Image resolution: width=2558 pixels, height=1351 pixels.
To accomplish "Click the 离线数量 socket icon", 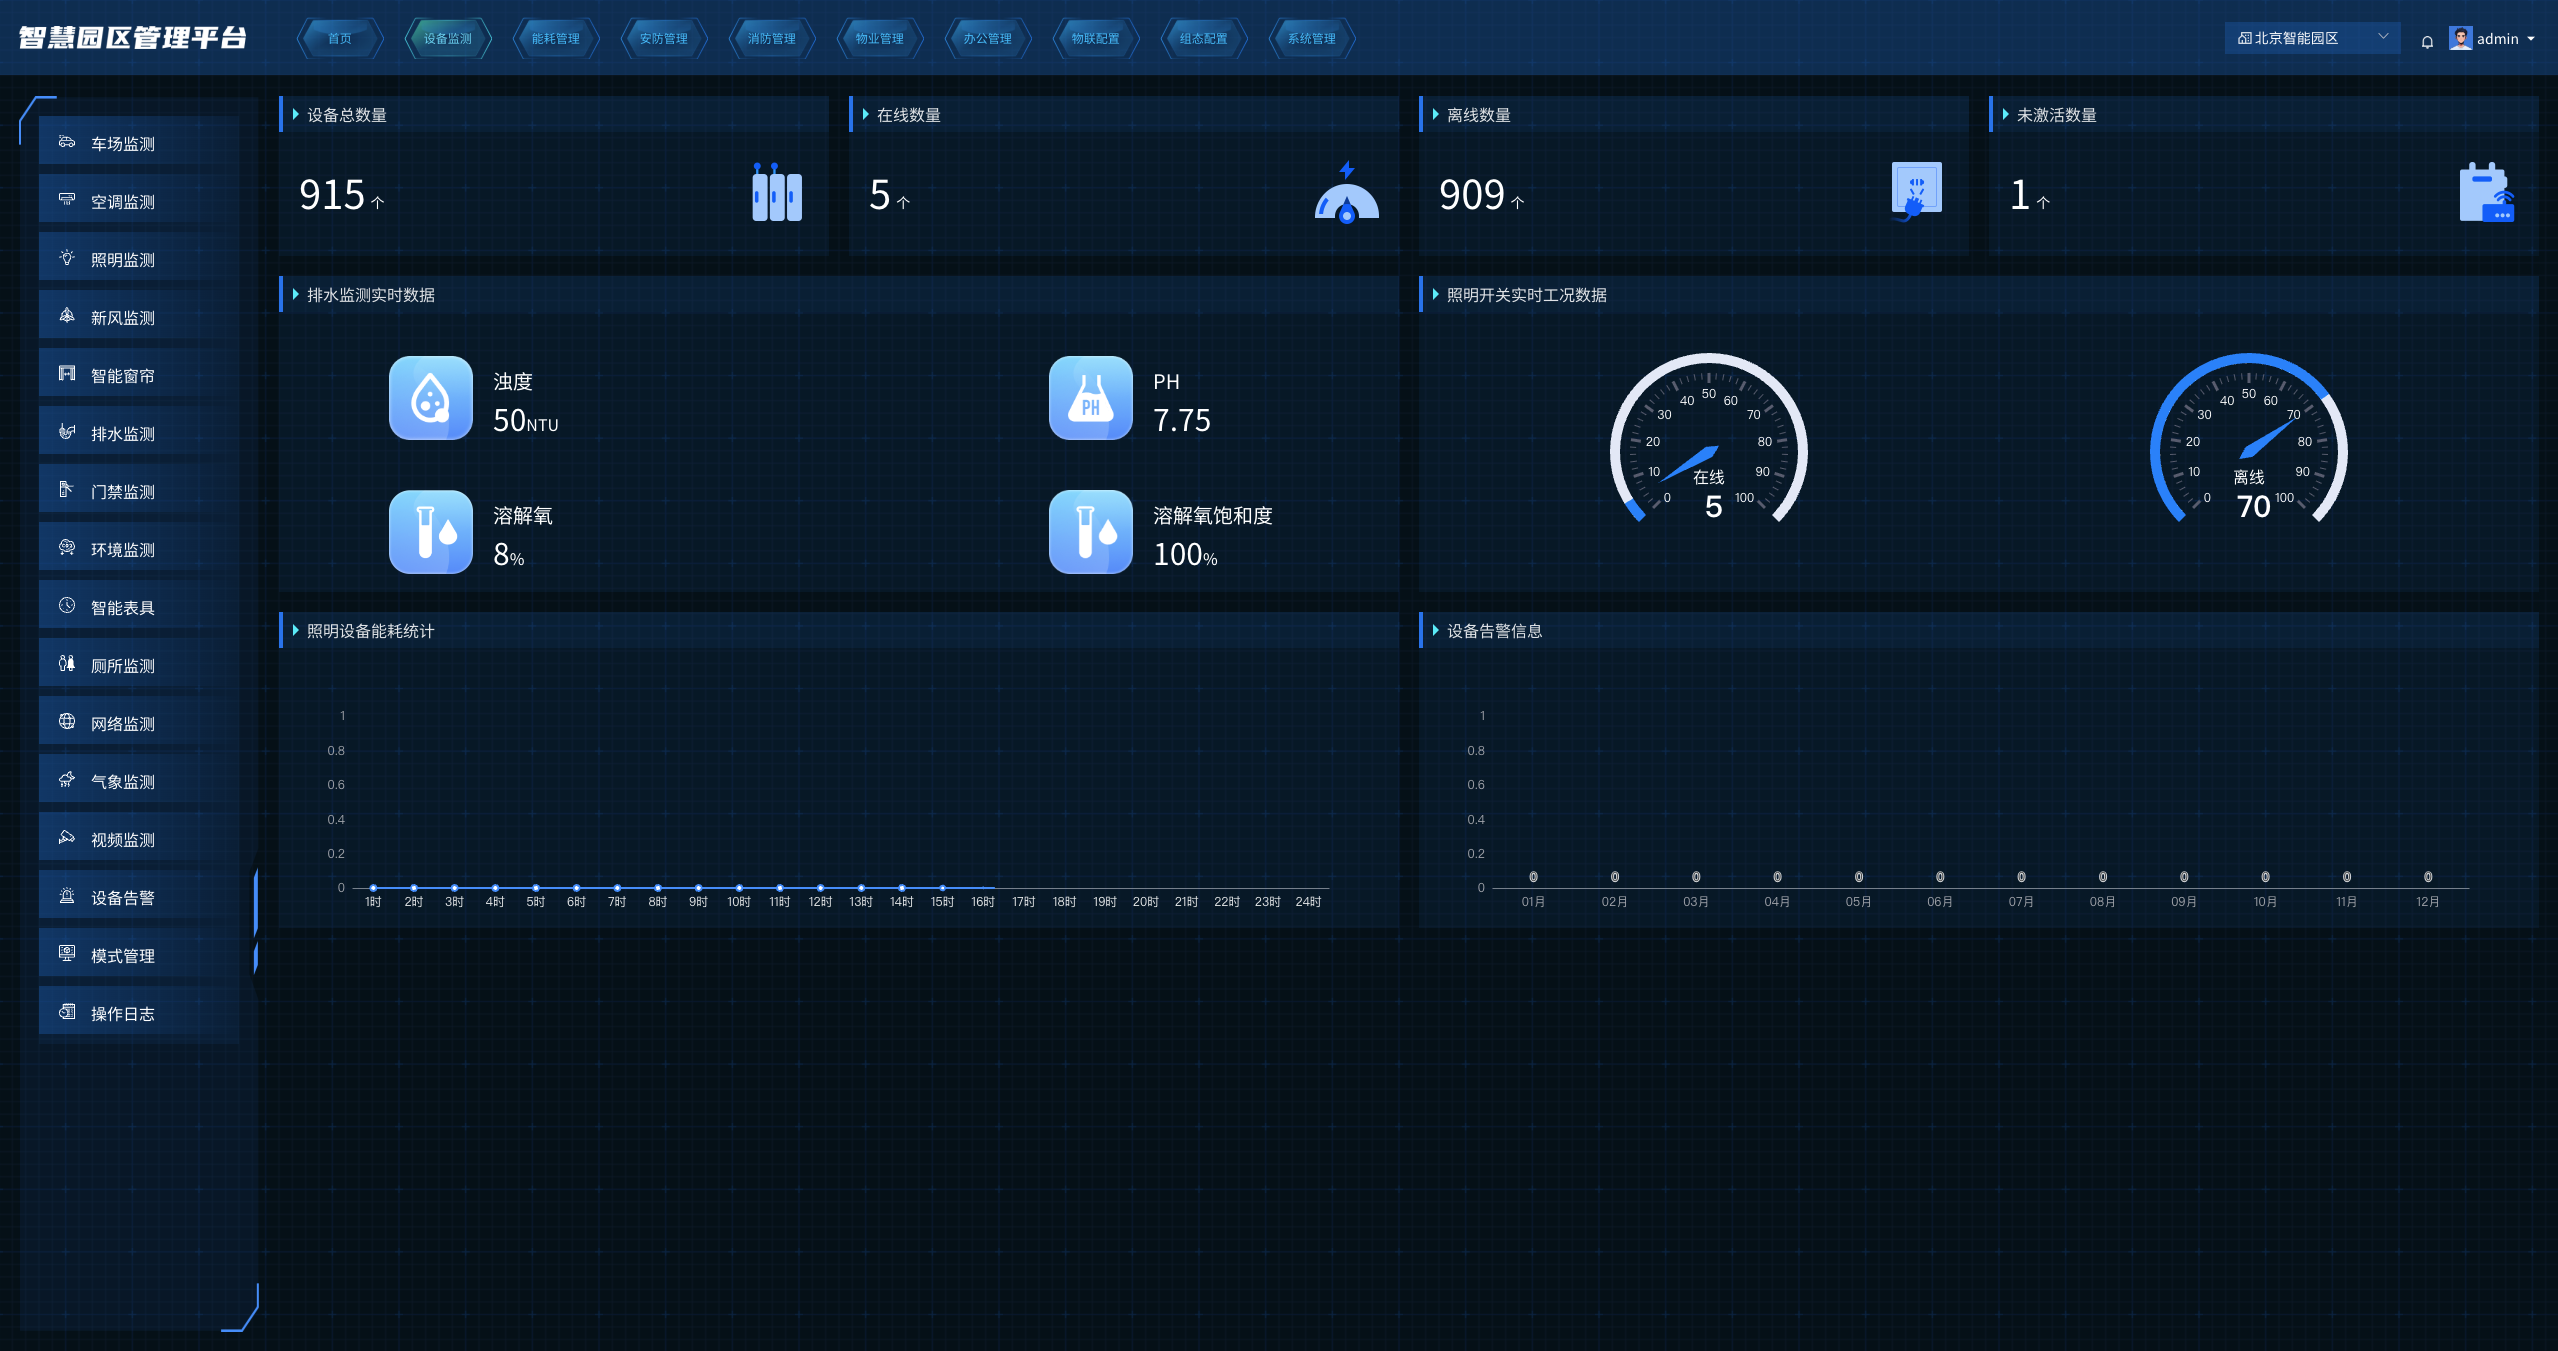I will pyautogui.click(x=1916, y=190).
